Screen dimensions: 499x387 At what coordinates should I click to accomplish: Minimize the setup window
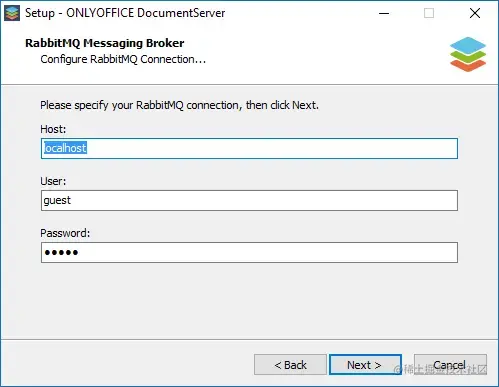click(384, 13)
